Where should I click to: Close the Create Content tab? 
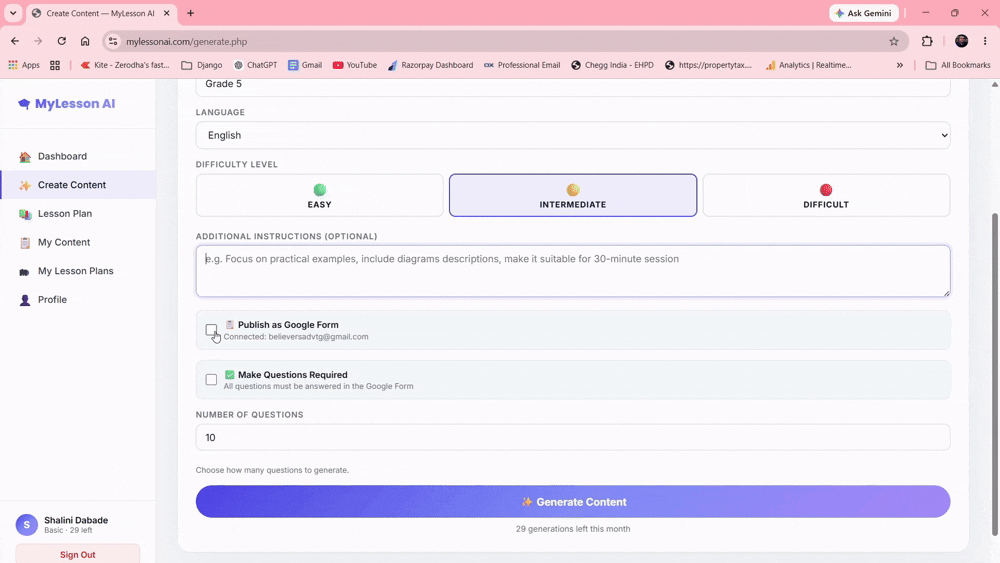point(166,13)
